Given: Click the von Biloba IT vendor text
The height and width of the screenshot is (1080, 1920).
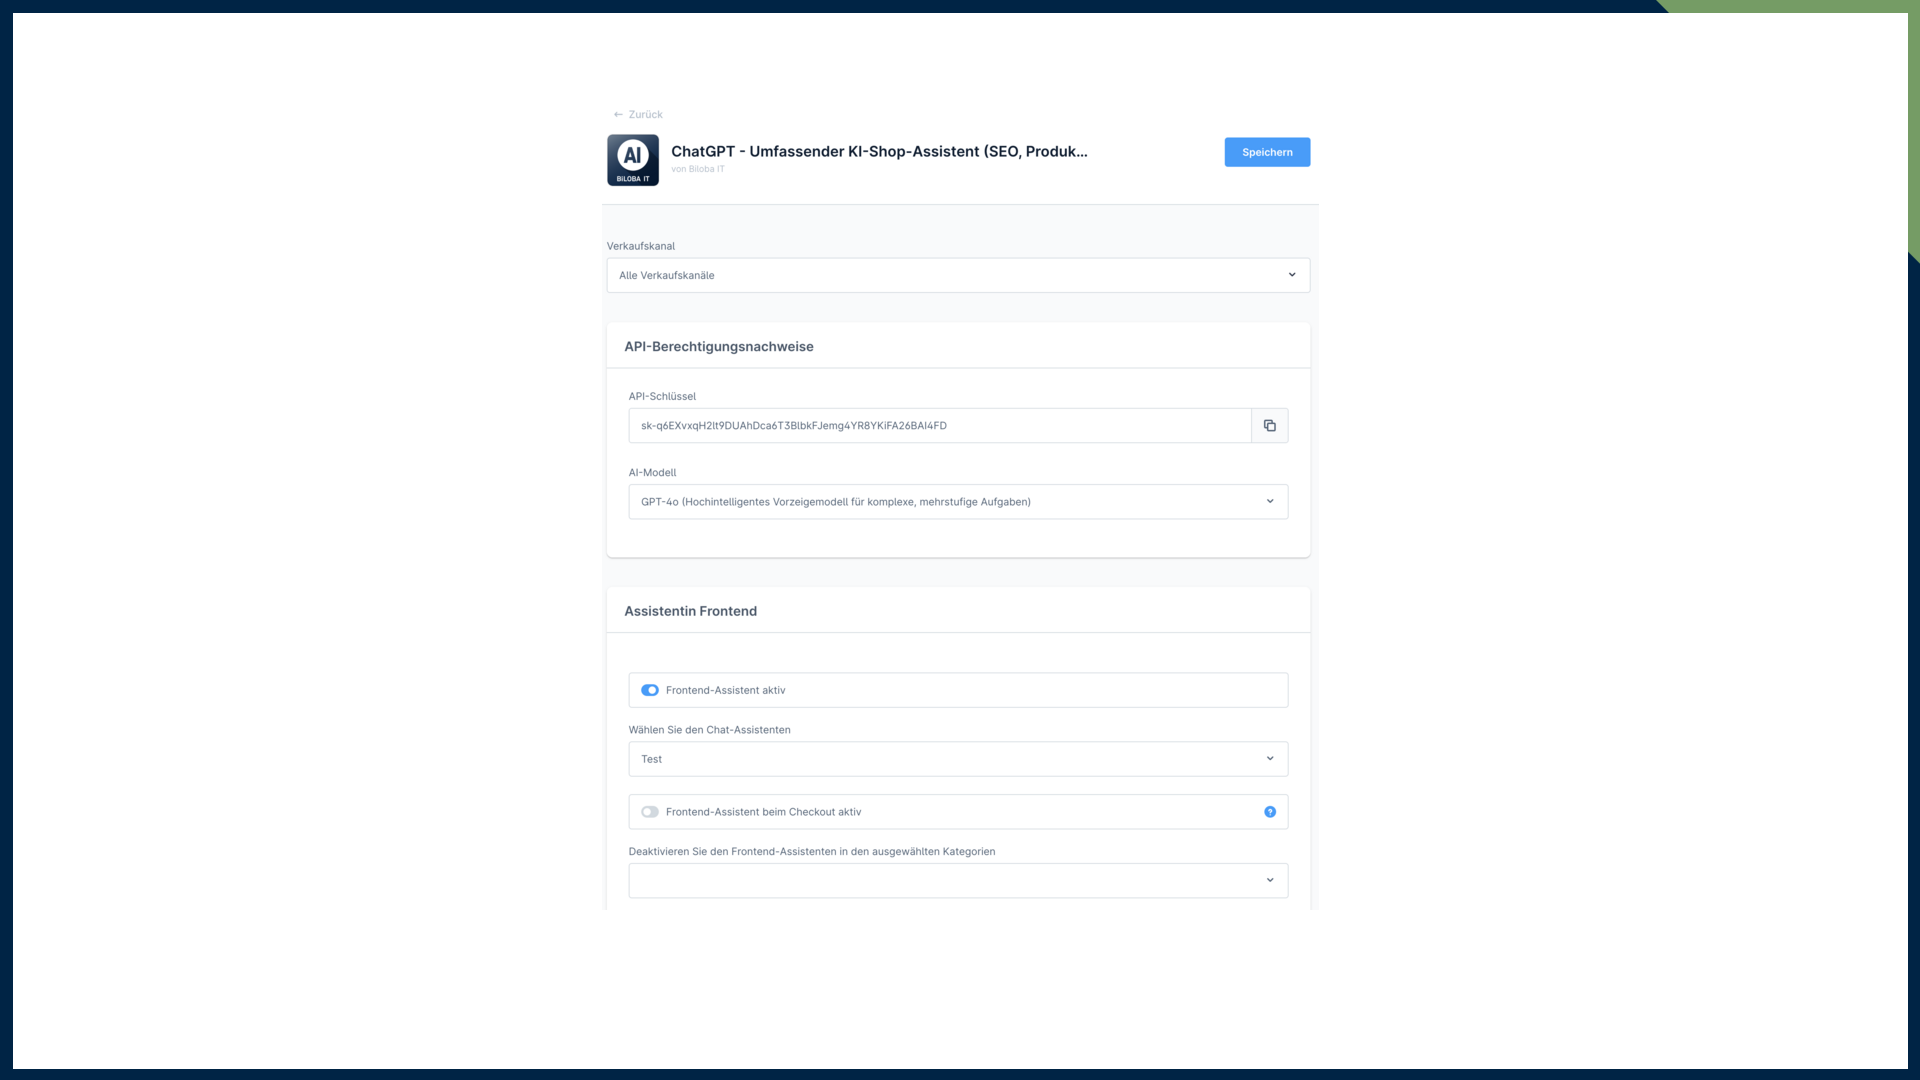Looking at the screenshot, I should pyautogui.click(x=698, y=169).
